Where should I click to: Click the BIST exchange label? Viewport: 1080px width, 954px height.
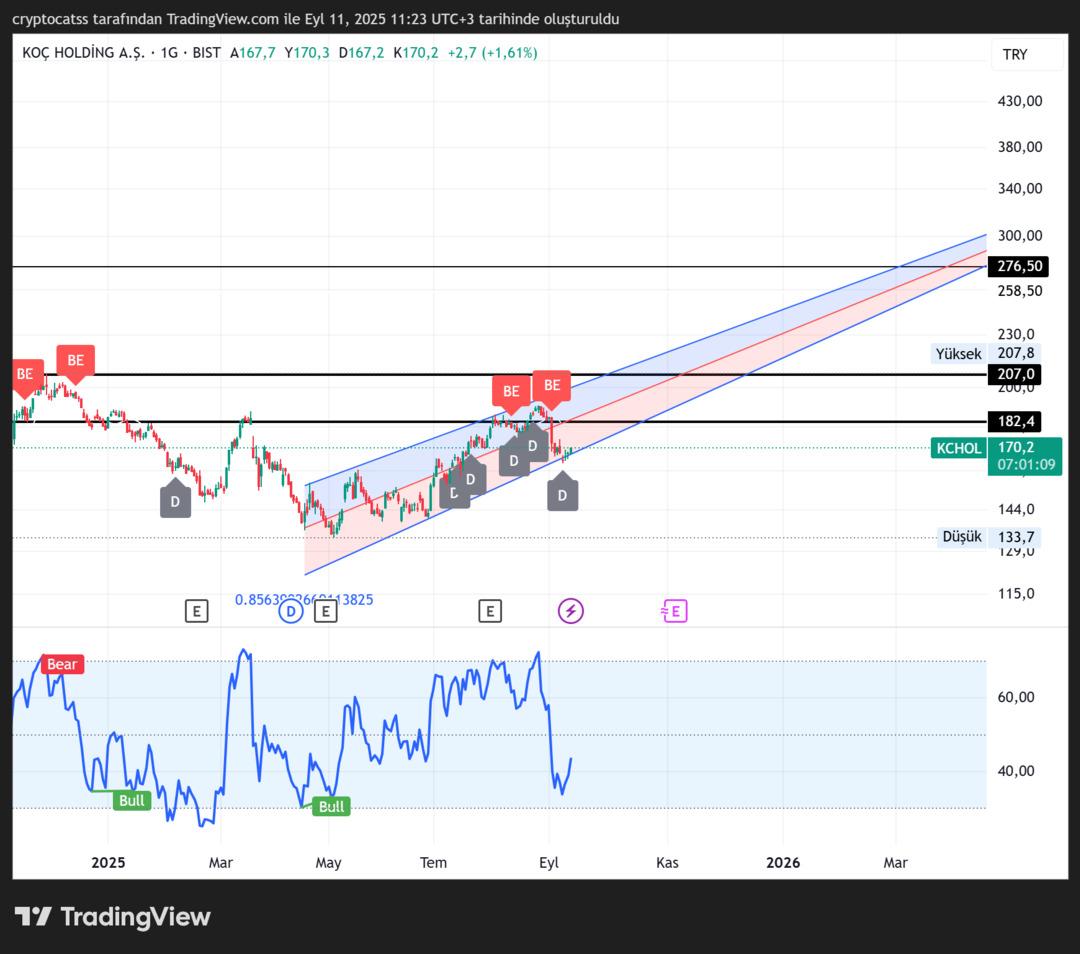coord(207,53)
